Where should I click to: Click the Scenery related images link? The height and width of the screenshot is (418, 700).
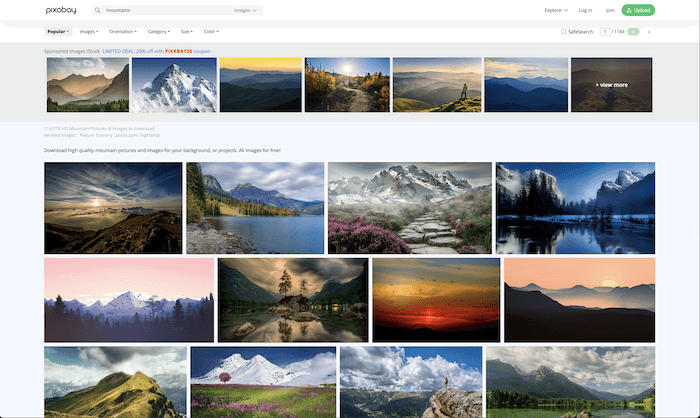[104, 135]
